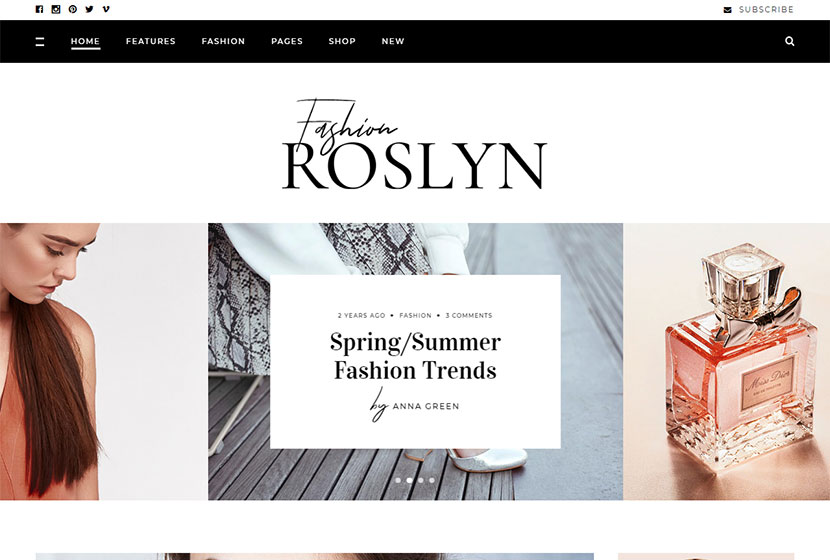Viewport: 830px width, 560px height.
Task: Open the Pinterest social link icon
Action: click(73, 9)
